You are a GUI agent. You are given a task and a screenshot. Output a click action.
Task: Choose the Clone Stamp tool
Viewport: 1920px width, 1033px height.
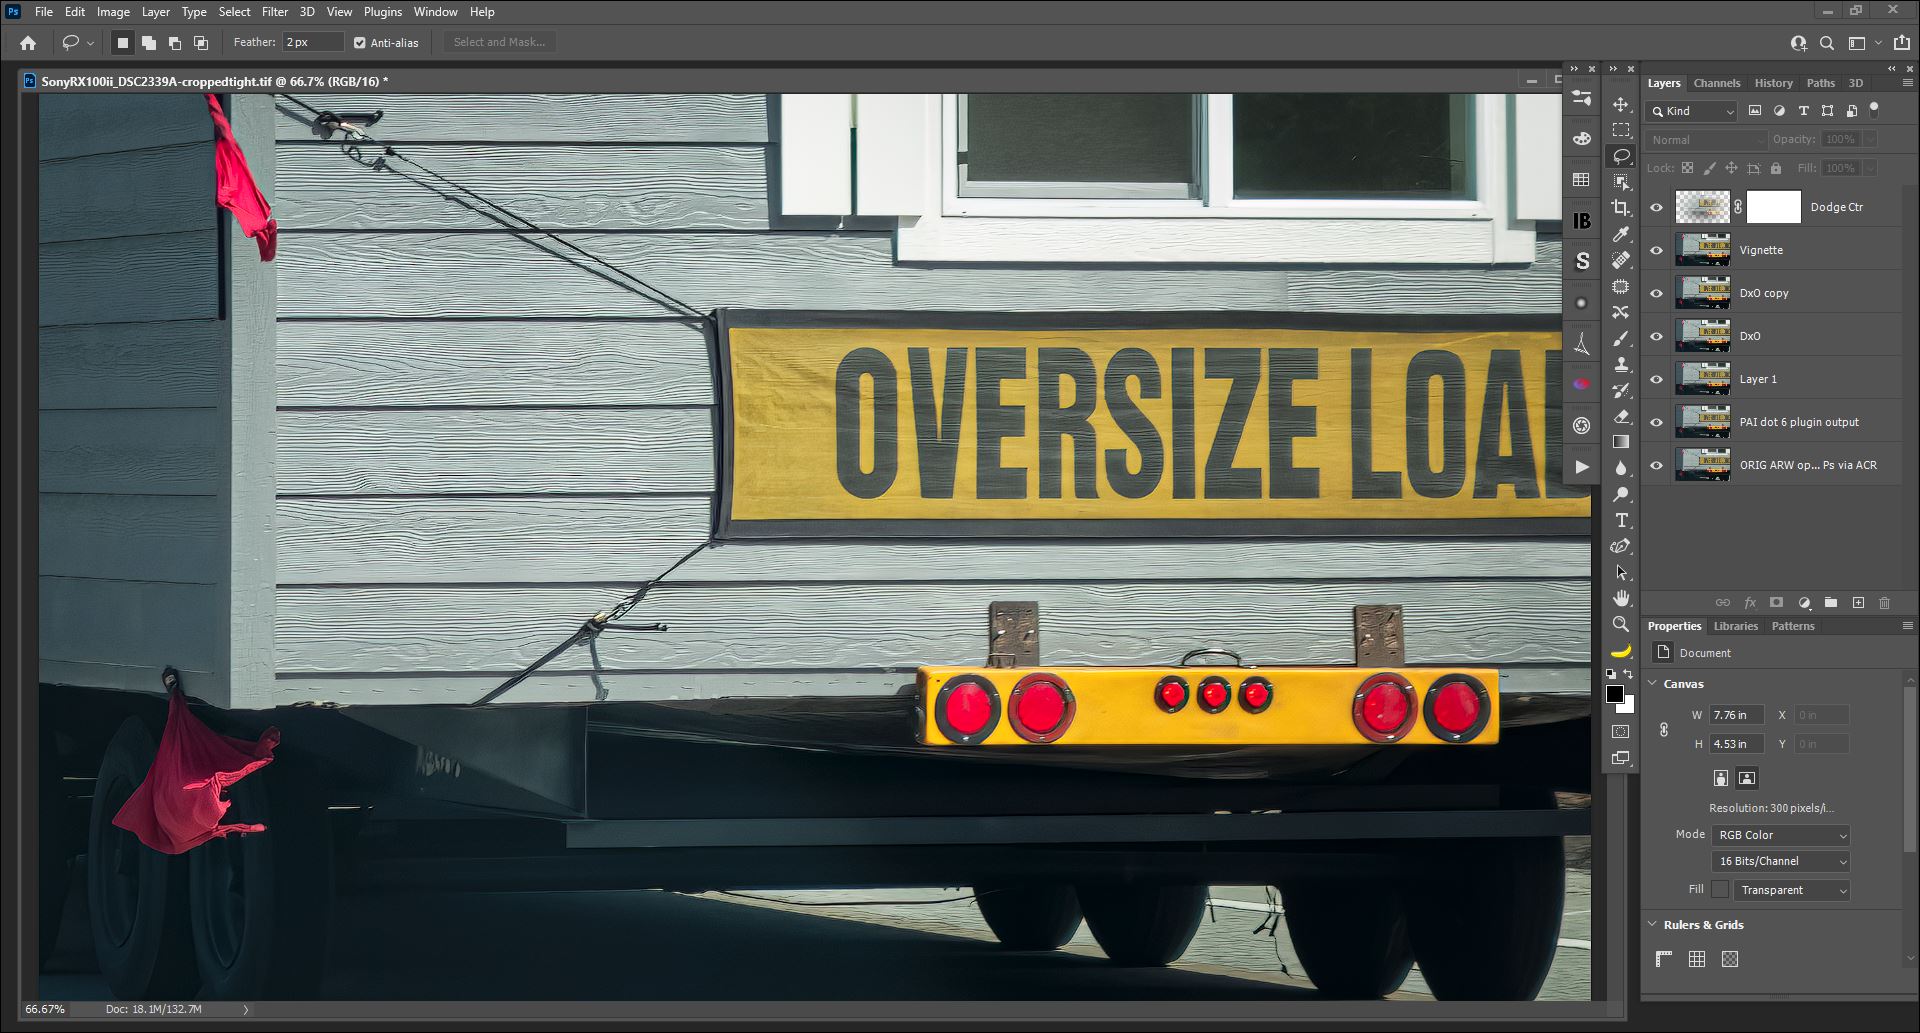pos(1621,365)
